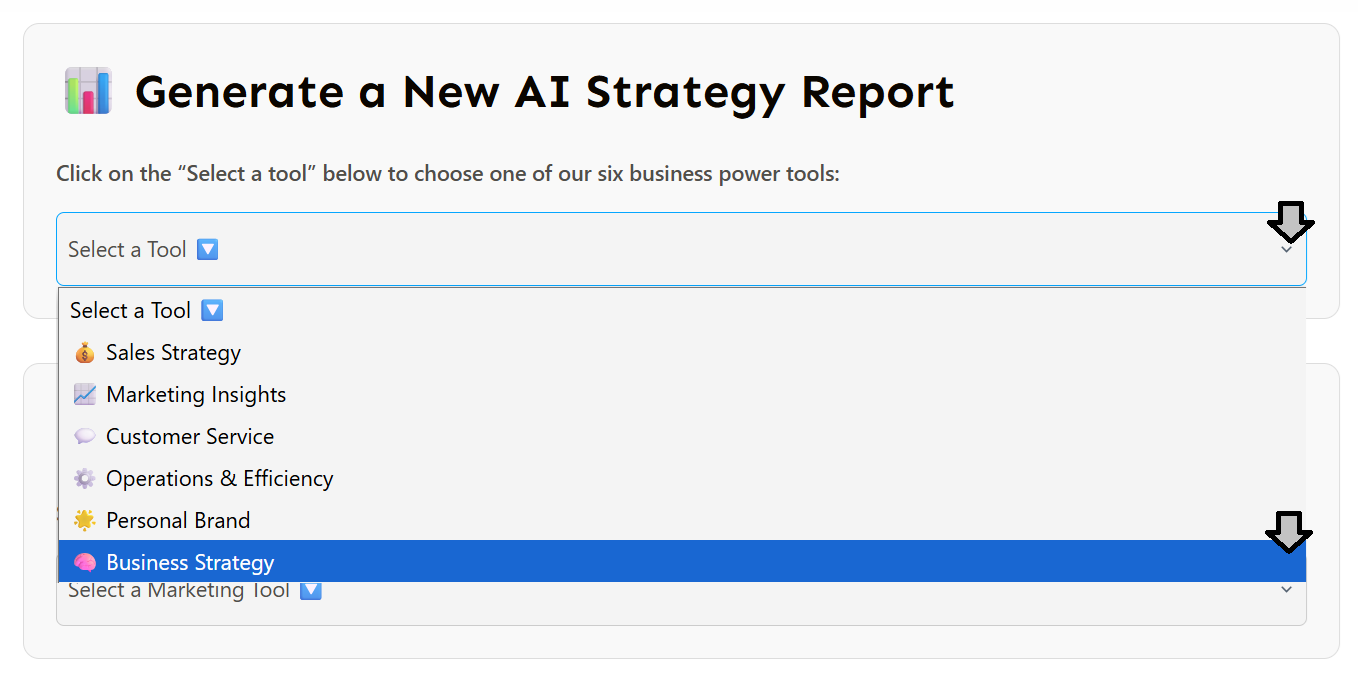Click the bar chart icon beside the heading

click(x=88, y=91)
